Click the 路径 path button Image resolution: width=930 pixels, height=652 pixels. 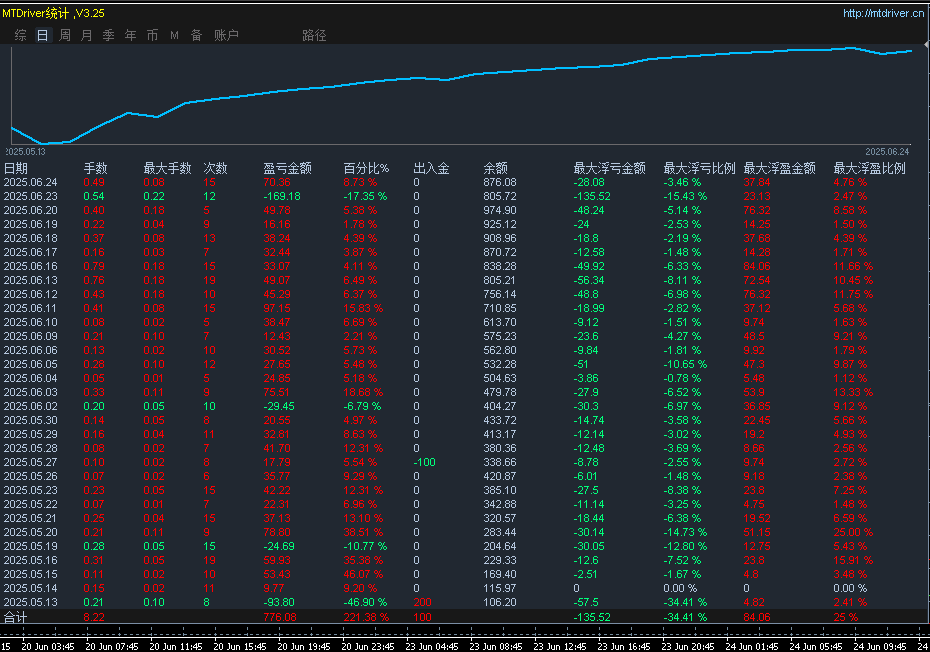point(314,35)
